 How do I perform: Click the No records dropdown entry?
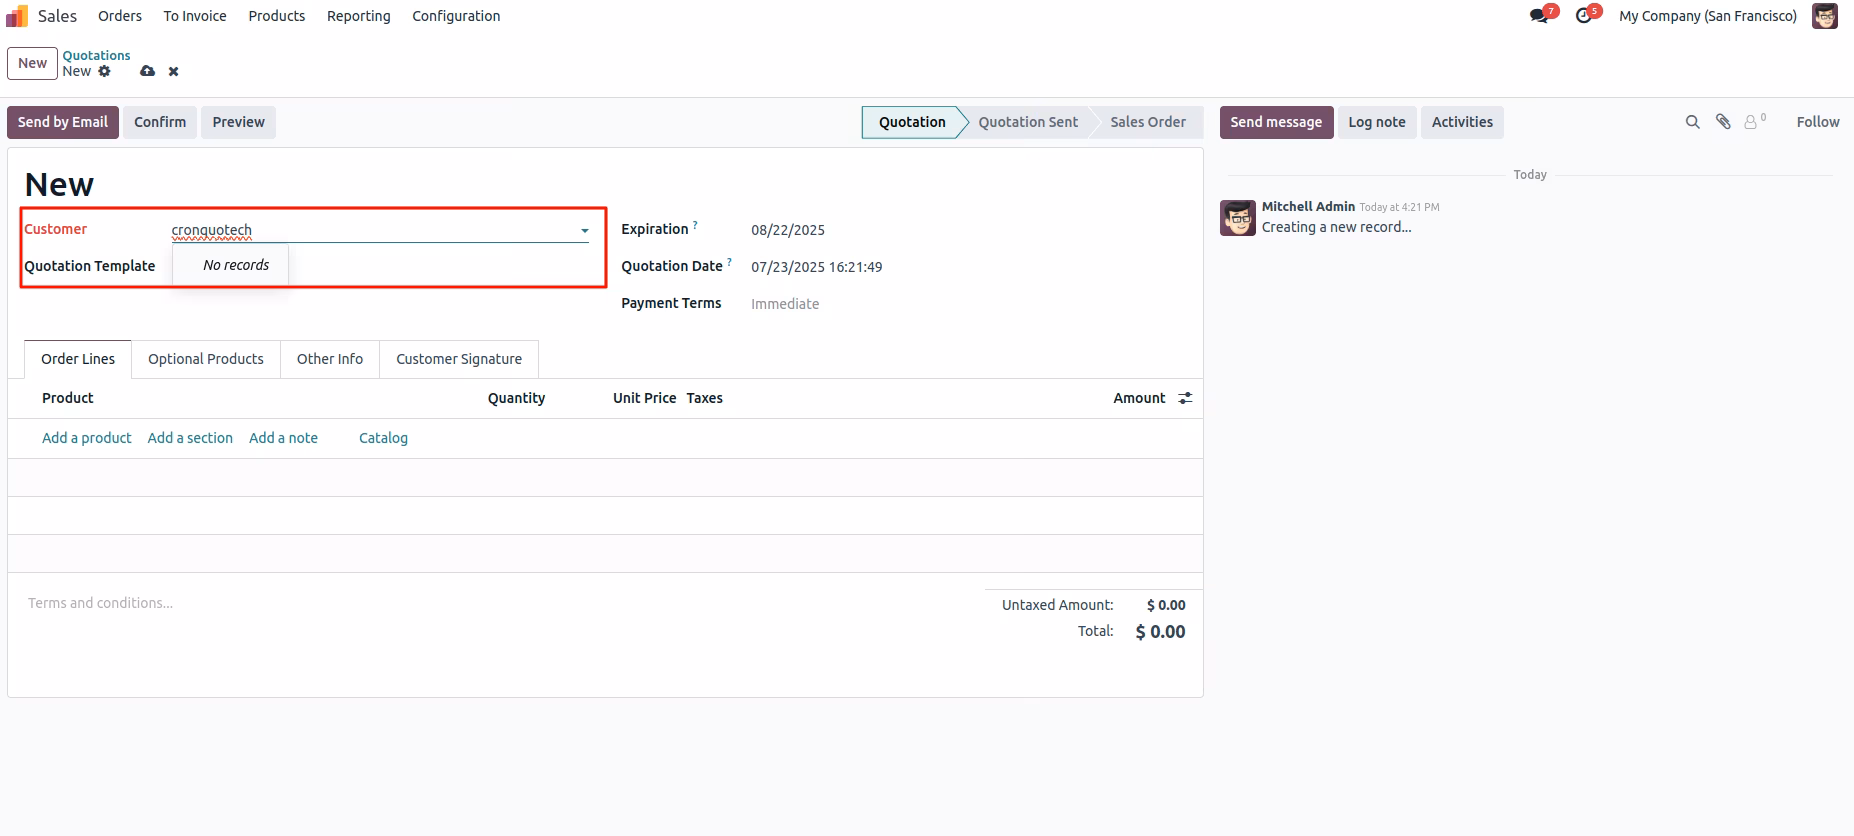(236, 265)
